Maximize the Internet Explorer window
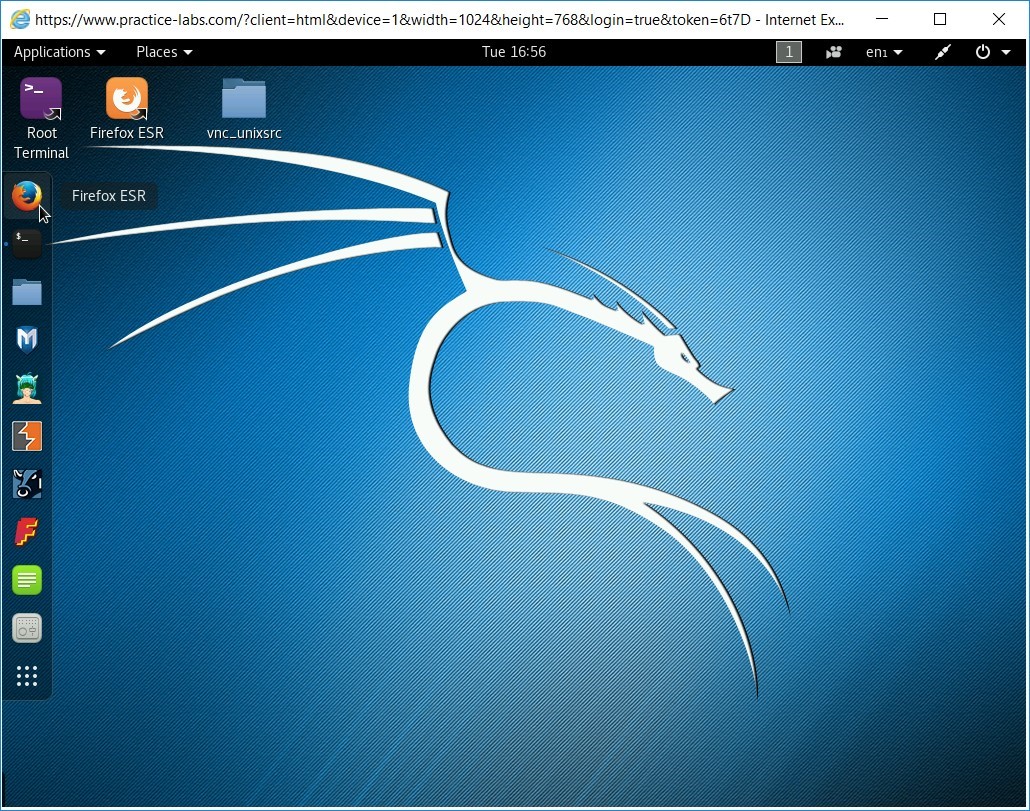The width and height of the screenshot is (1030, 811). tap(940, 19)
